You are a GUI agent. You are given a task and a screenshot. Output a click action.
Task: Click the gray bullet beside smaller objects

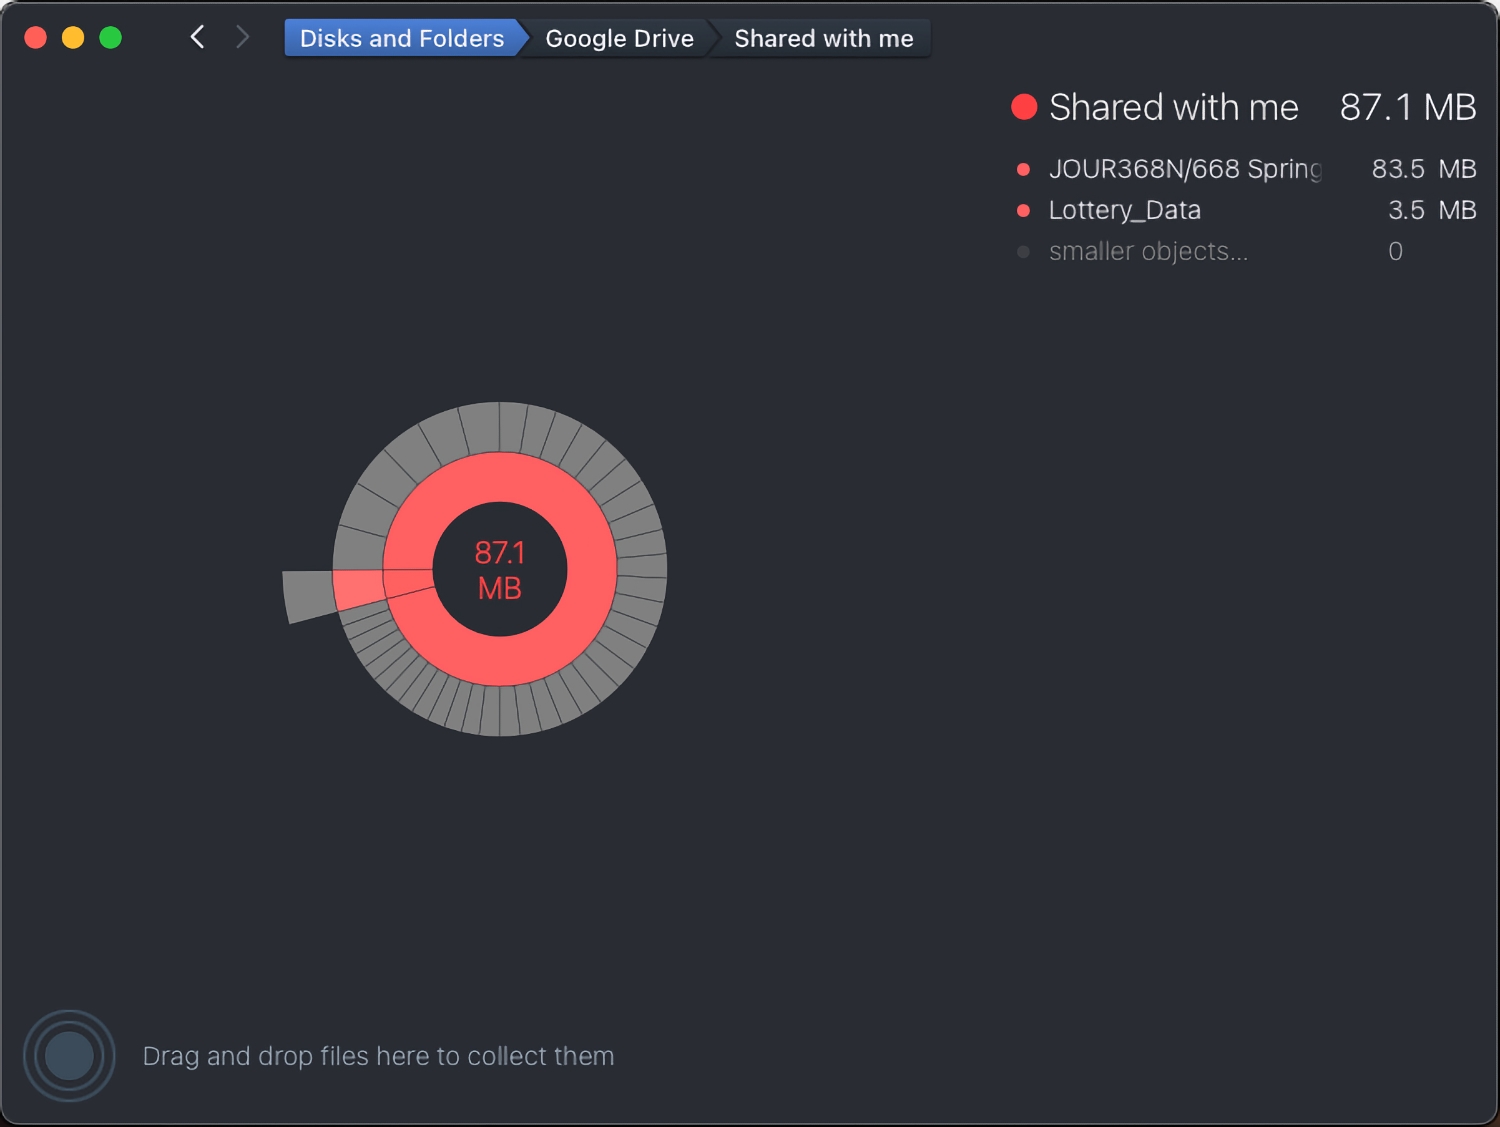click(x=1023, y=252)
